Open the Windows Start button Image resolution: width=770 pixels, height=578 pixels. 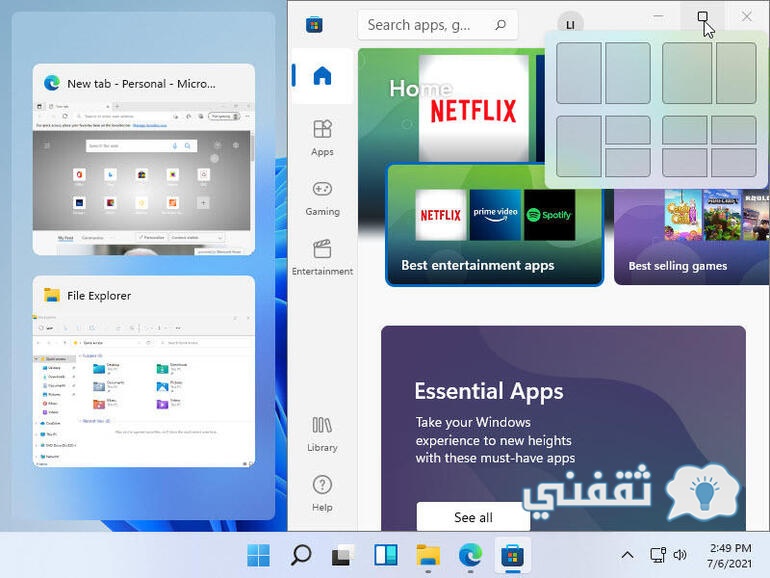258,555
